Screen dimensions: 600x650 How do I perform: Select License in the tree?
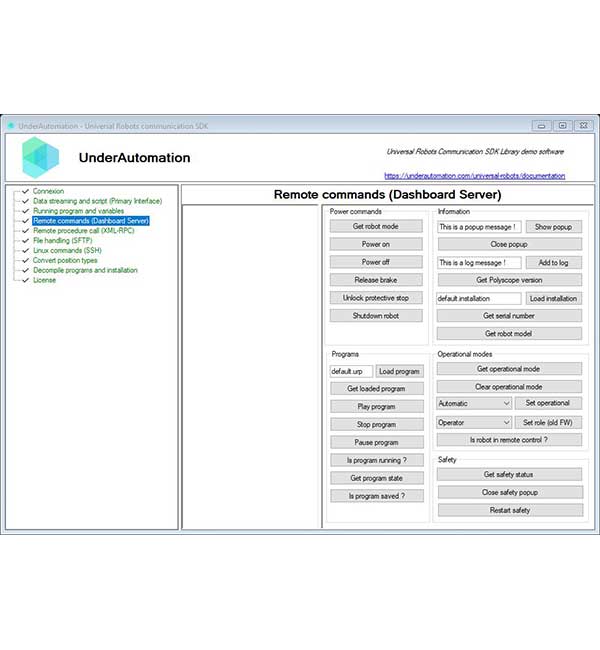[44, 280]
